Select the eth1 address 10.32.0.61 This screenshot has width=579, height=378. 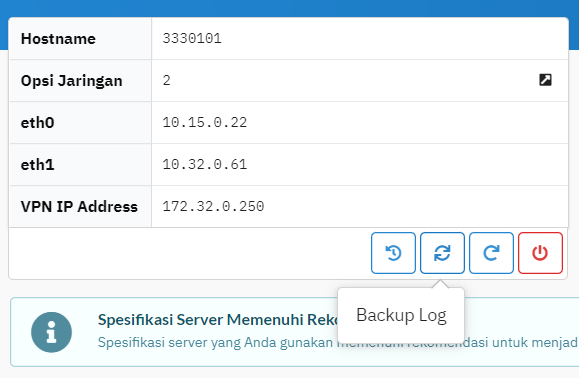205,165
